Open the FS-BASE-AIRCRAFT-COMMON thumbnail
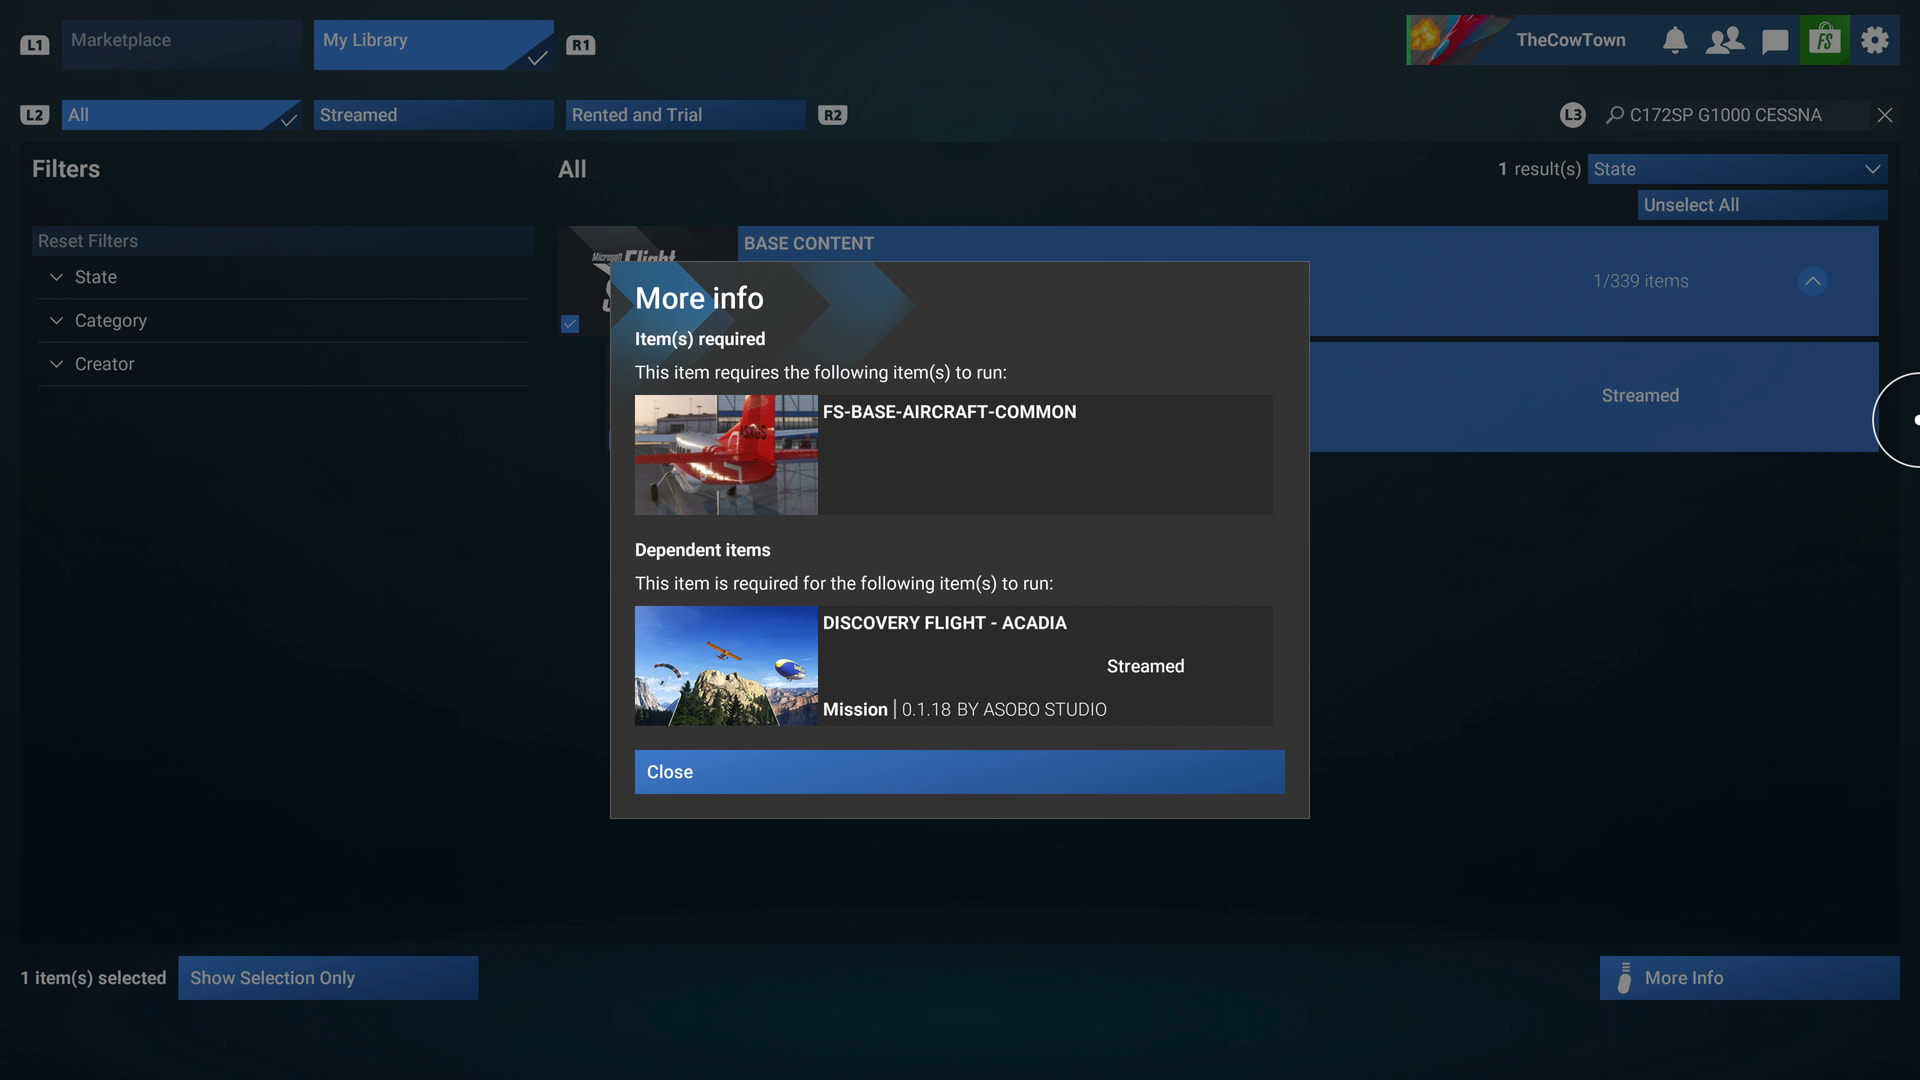Screen dimensions: 1920x1080 tap(726, 455)
